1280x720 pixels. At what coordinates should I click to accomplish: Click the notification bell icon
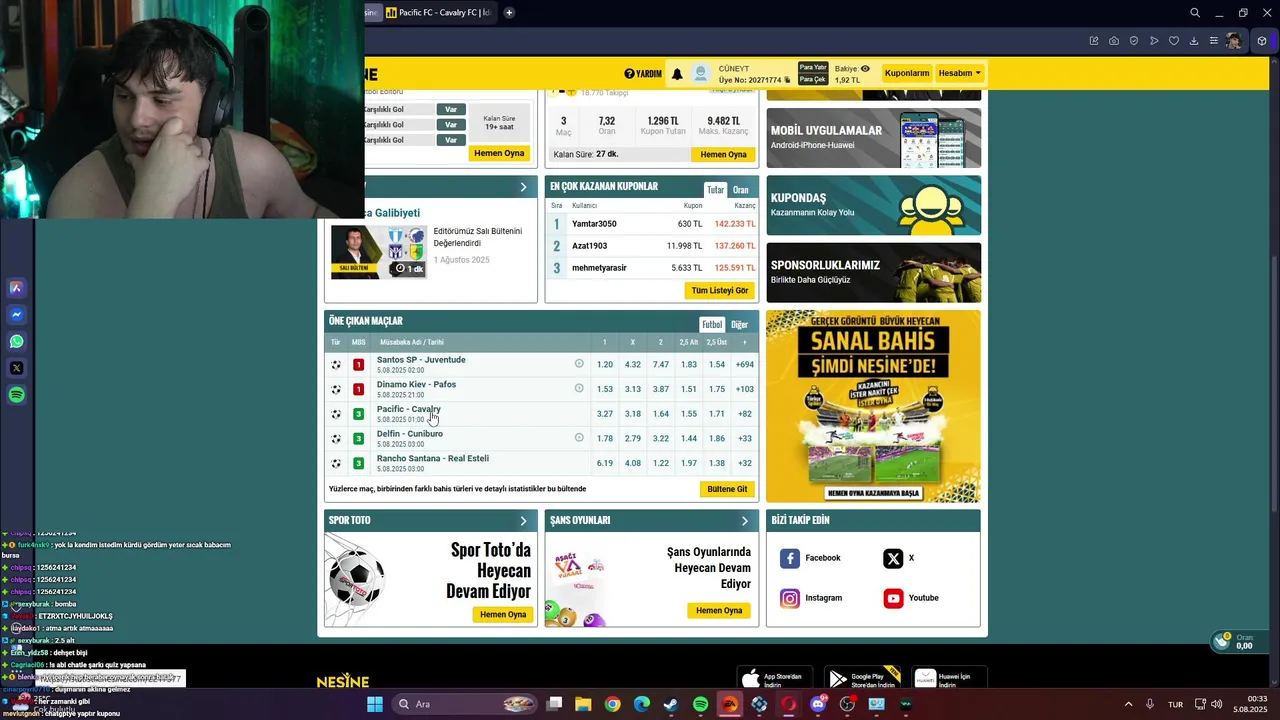point(677,74)
